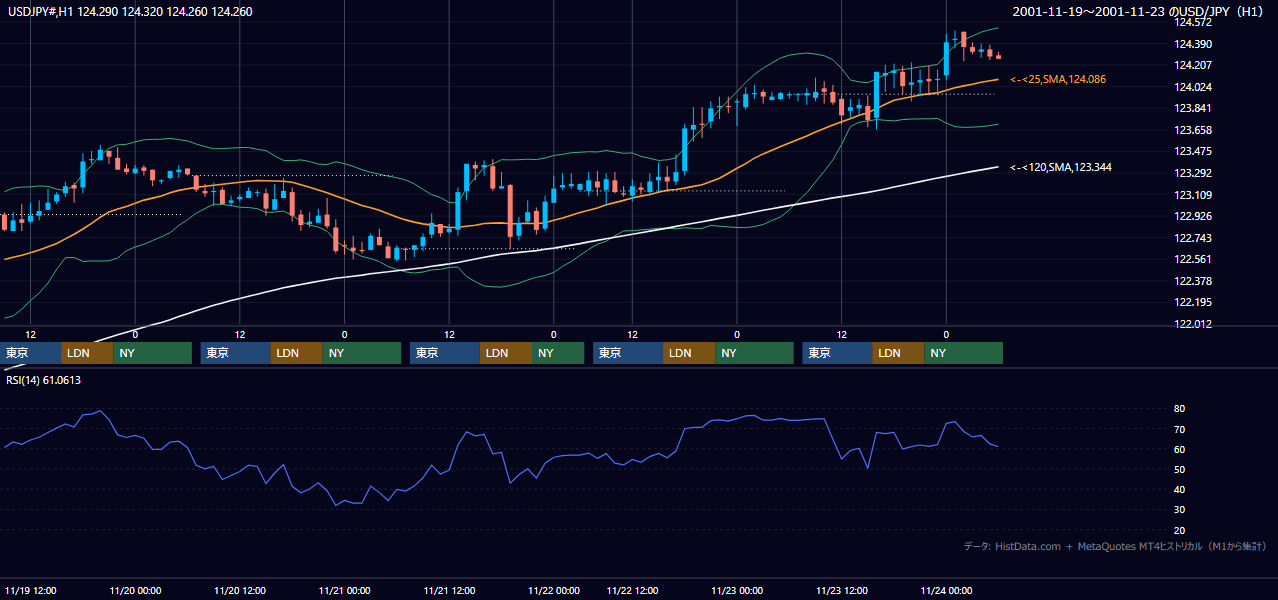This screenshot has width=1278, height=600.
Task: Click price axis value 122.012
Action: (1195, 324)
